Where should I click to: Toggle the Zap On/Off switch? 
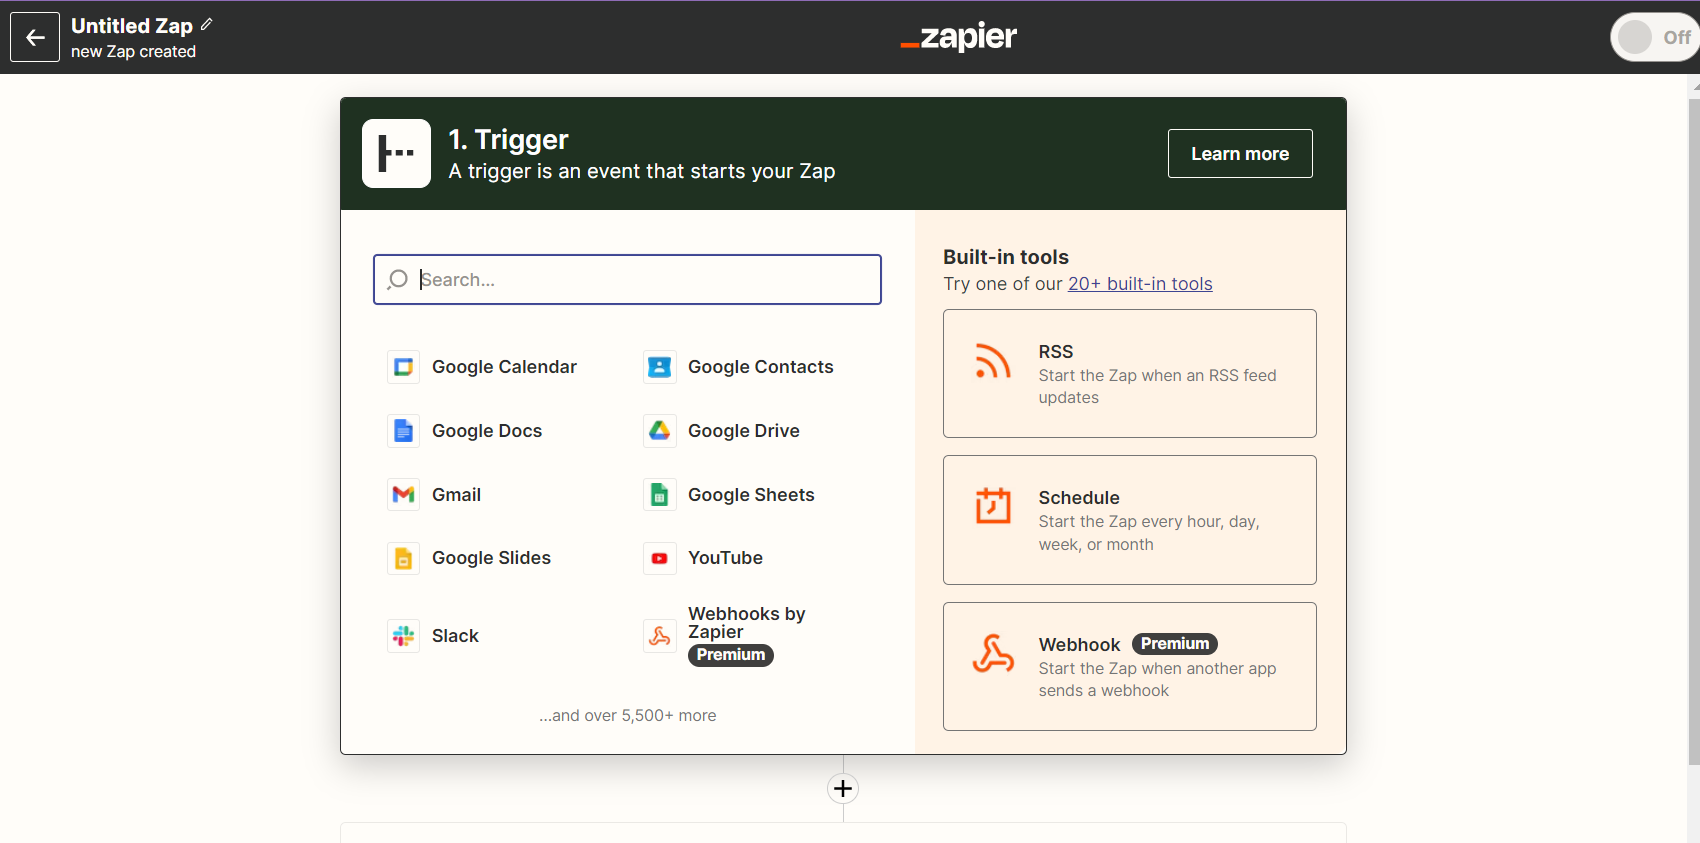(1653, 38)
